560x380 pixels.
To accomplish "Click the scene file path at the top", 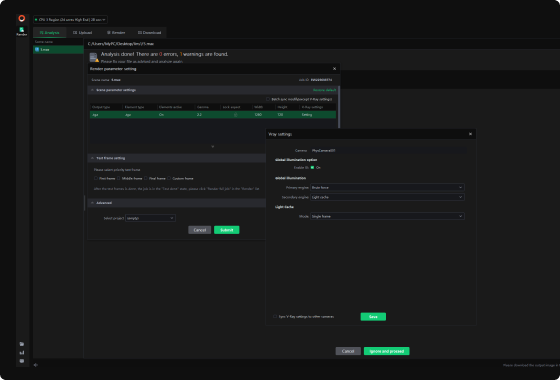I will pos(121,44).
